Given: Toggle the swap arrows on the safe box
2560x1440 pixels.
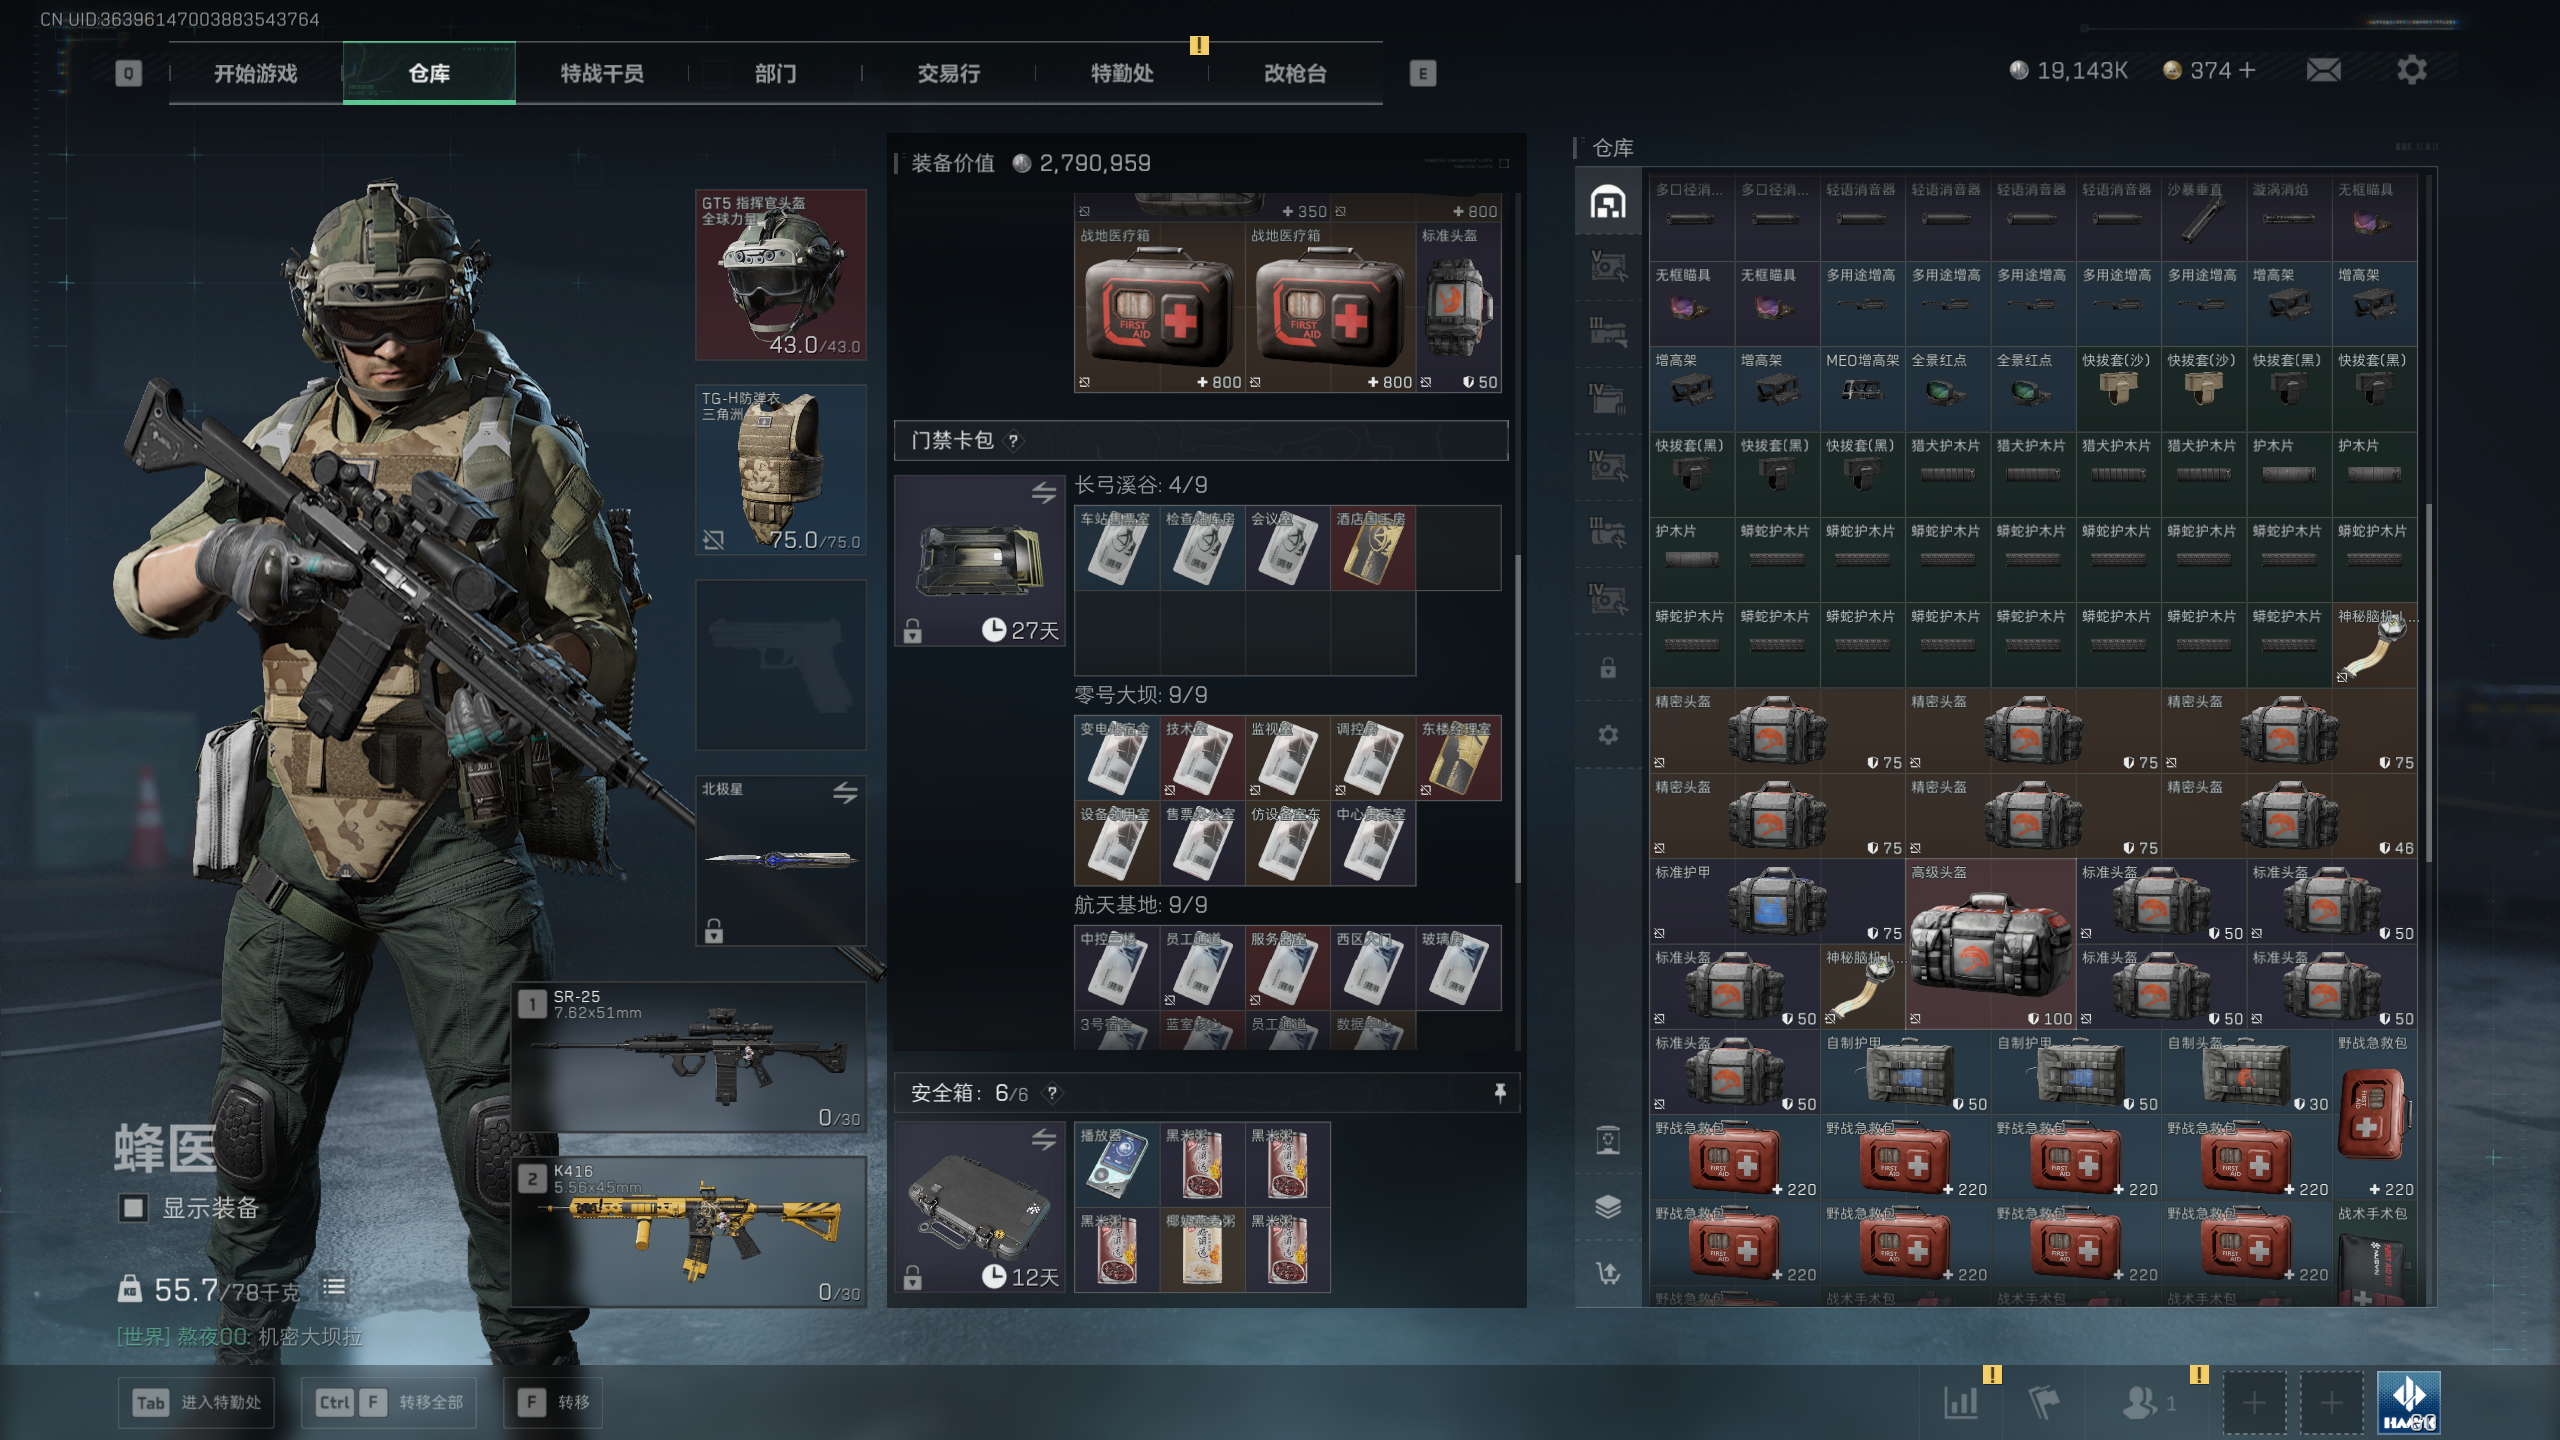Looking at the screenshot, I should point(1043,1140).
